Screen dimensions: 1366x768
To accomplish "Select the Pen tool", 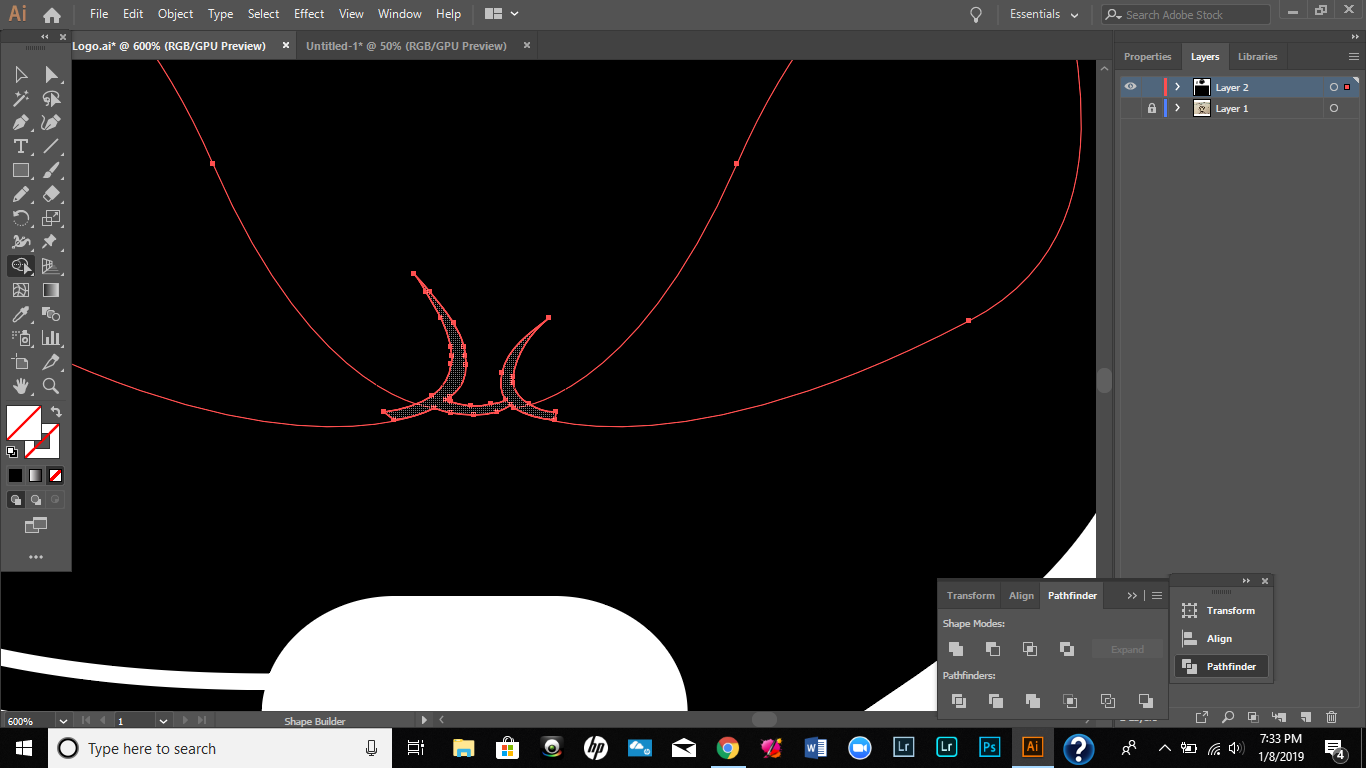I will tap(20, 122).
